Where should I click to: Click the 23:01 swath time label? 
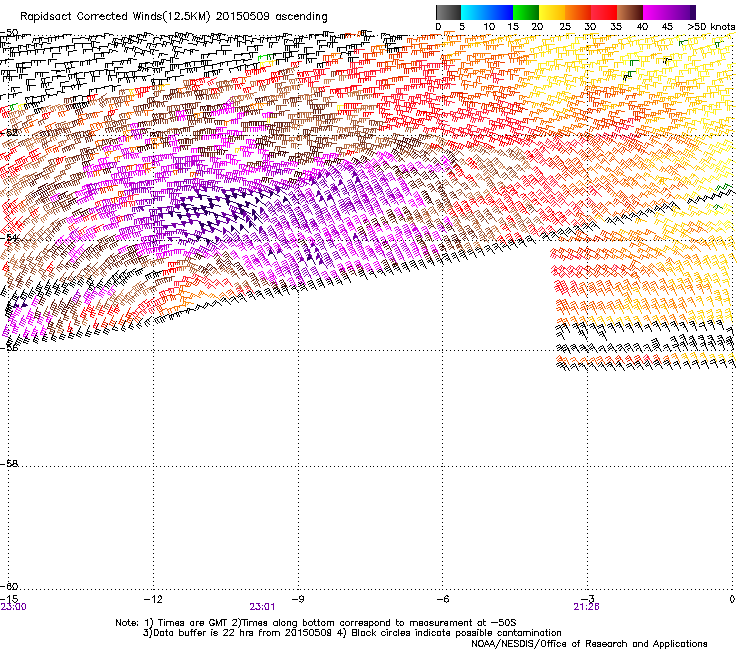[x=262, y=607]
